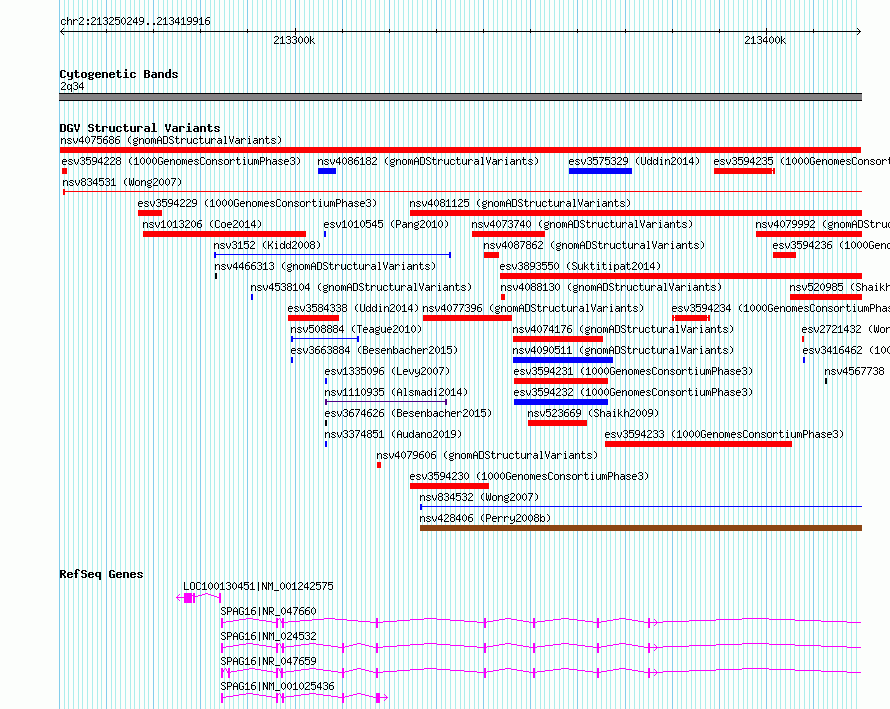Screen dimensions: 890x709
Task: Click the nsv3152 (Kidd2008) label
Action: click(x=267, y=245)
